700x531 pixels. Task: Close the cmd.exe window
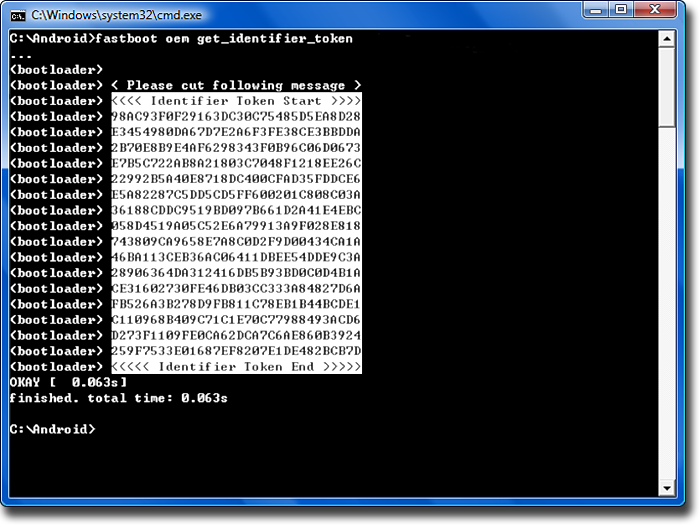click(x=657, y=13)
